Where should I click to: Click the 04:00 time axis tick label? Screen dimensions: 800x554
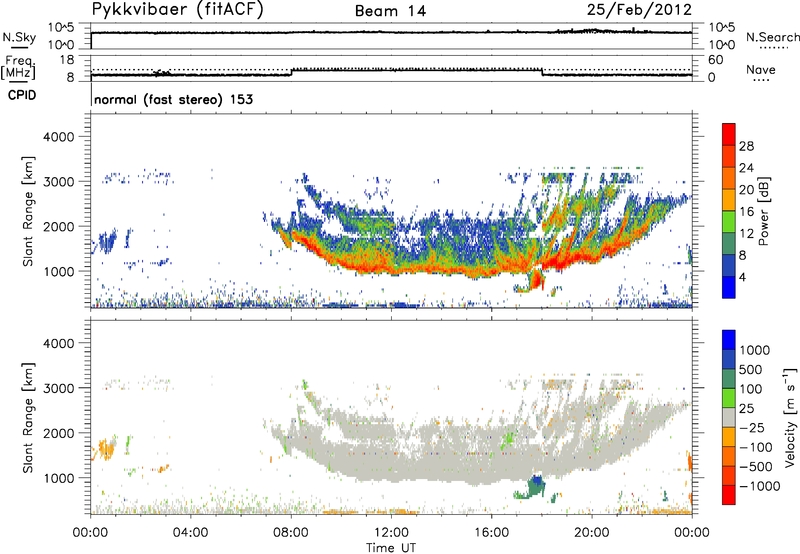pos(191,533)
